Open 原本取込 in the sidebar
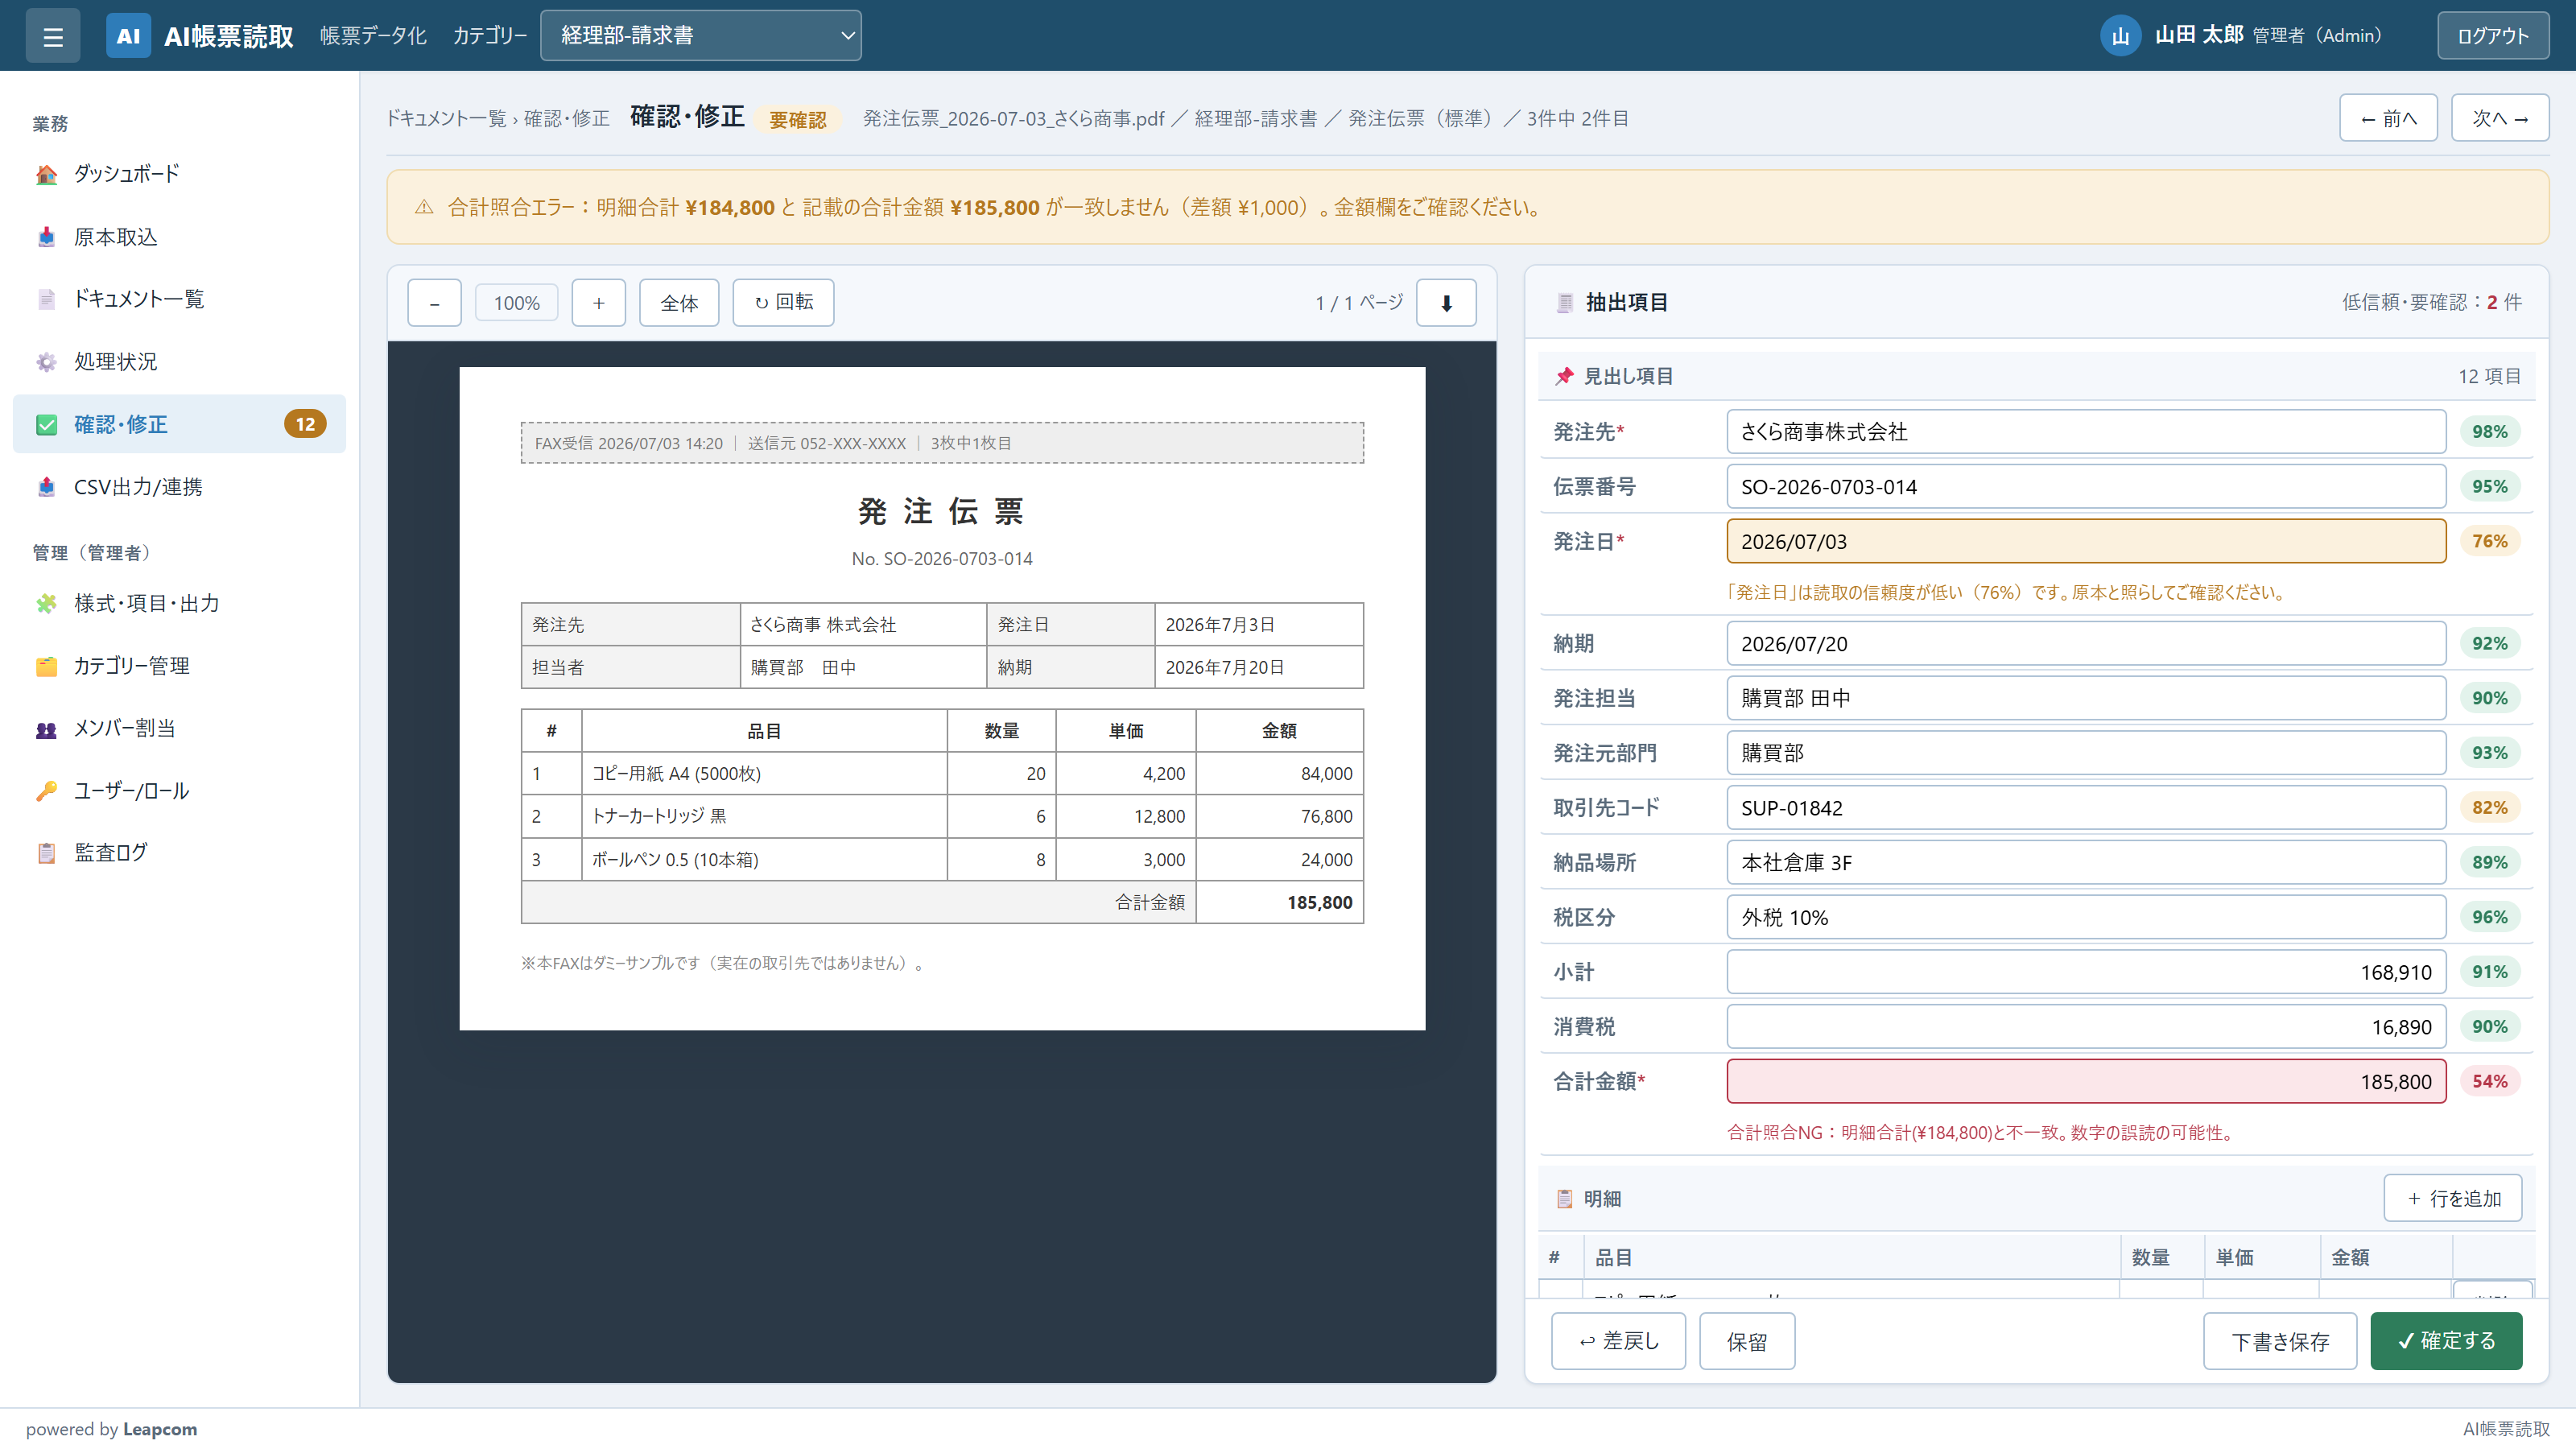 point(179,237)
